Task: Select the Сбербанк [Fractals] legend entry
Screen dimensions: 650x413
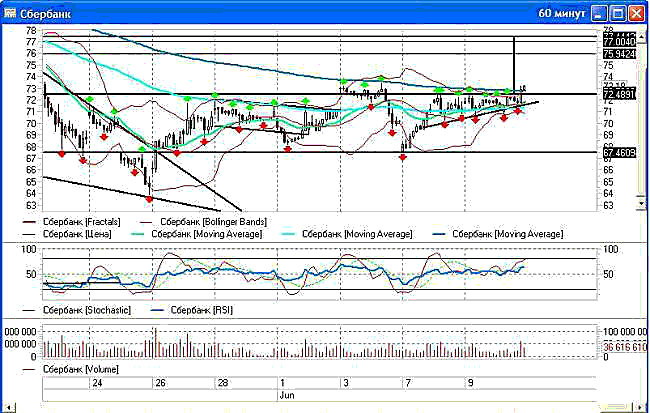Action: click(72, 222)
